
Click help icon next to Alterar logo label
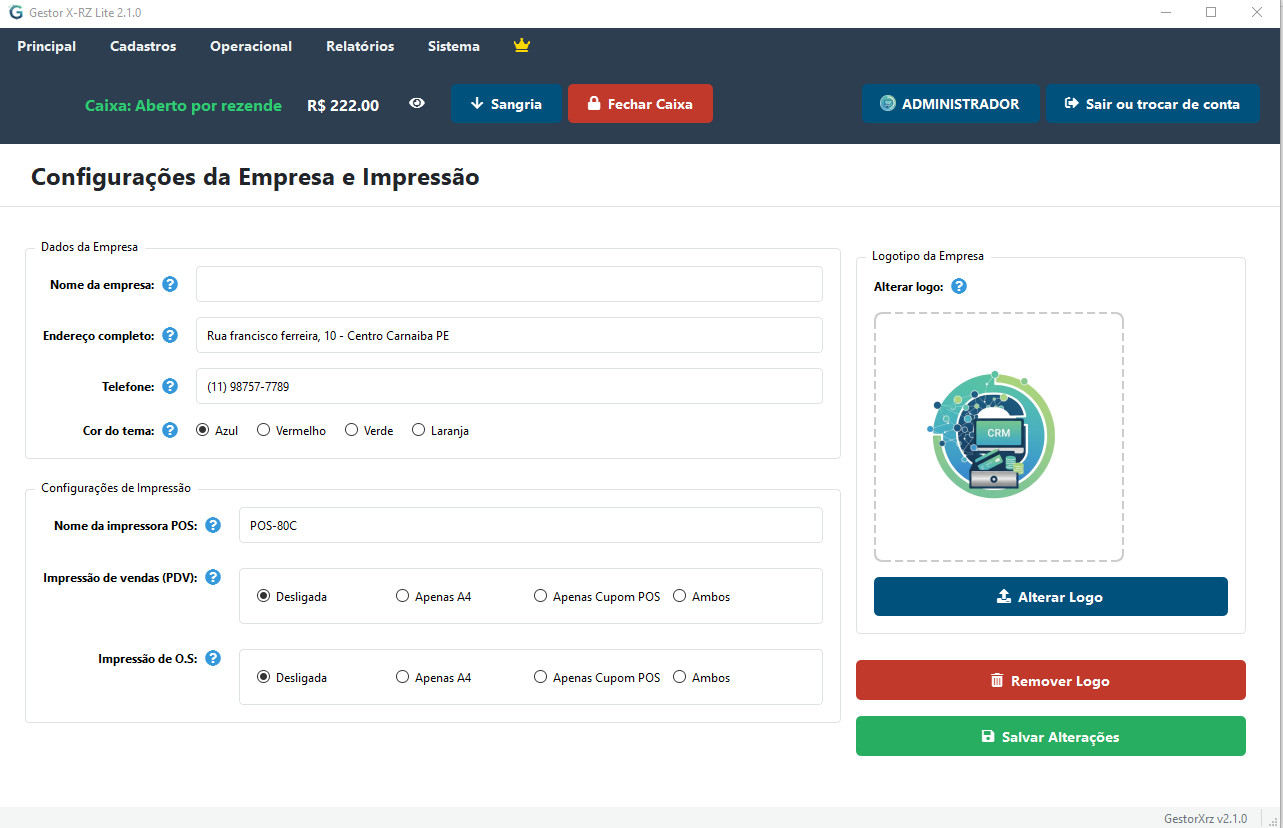tap(959, 286)
